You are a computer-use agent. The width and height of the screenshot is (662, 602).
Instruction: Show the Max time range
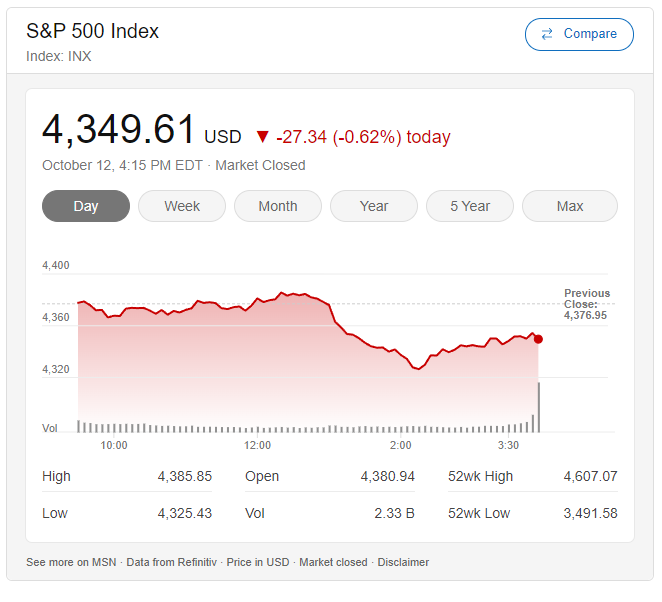pos(570,206)
